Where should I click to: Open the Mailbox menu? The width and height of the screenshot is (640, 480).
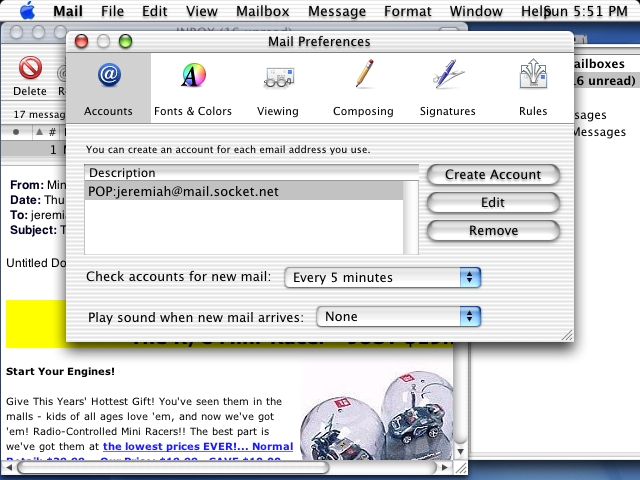click(x=262, y=11)
